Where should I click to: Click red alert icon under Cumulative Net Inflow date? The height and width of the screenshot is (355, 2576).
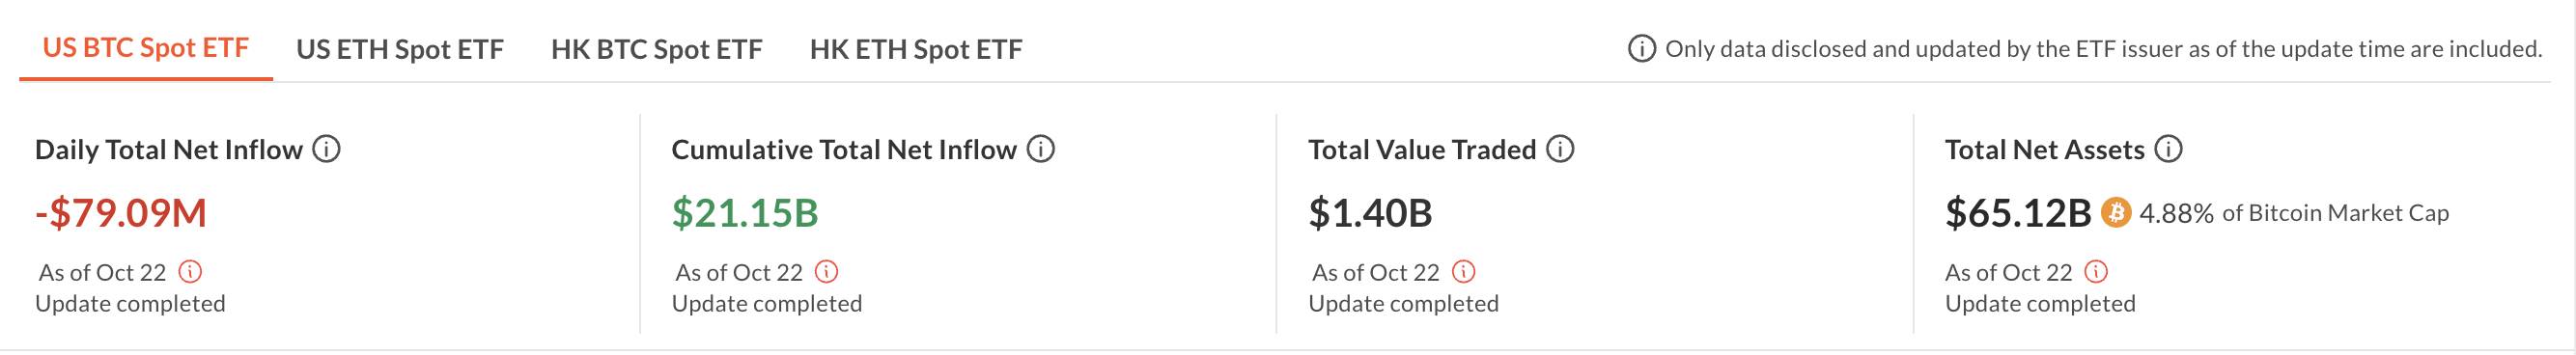tap(826, 271)
